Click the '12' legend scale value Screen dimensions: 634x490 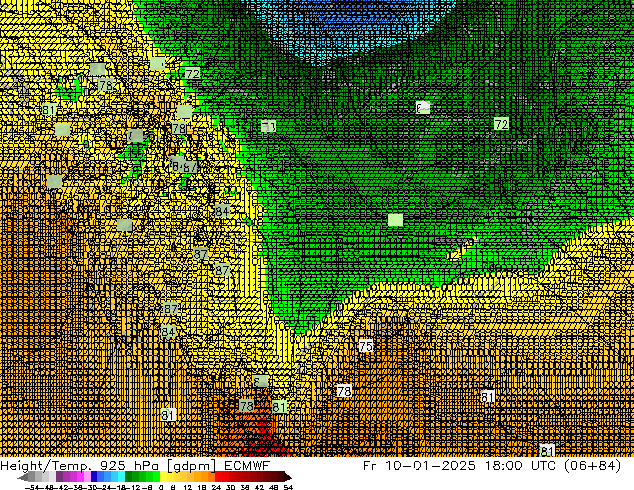(x=188, y=487)
